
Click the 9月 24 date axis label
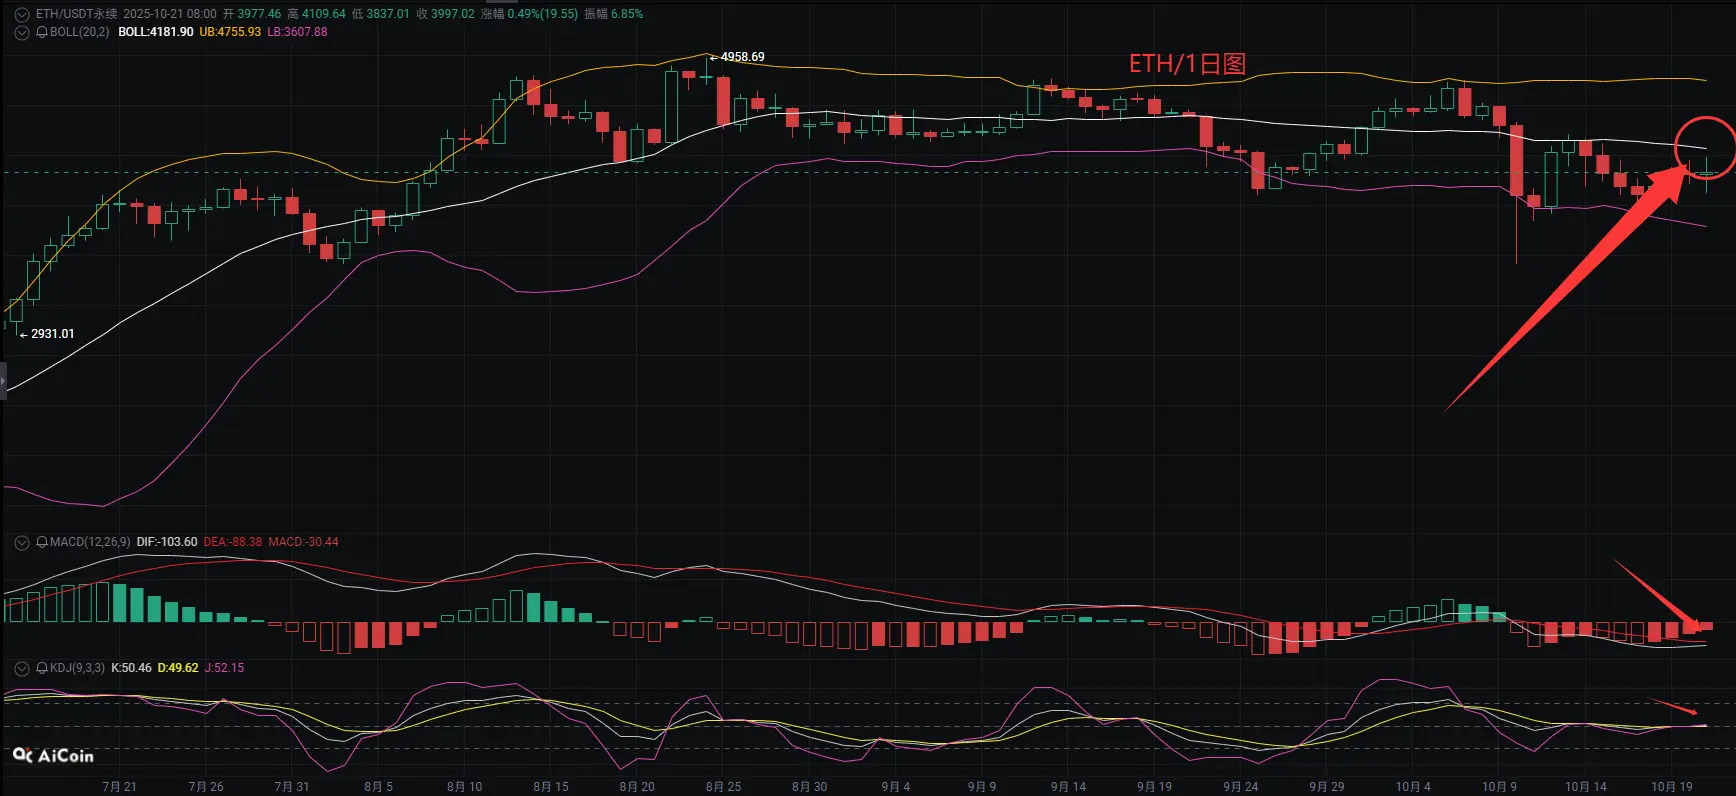click(1241, 787)
